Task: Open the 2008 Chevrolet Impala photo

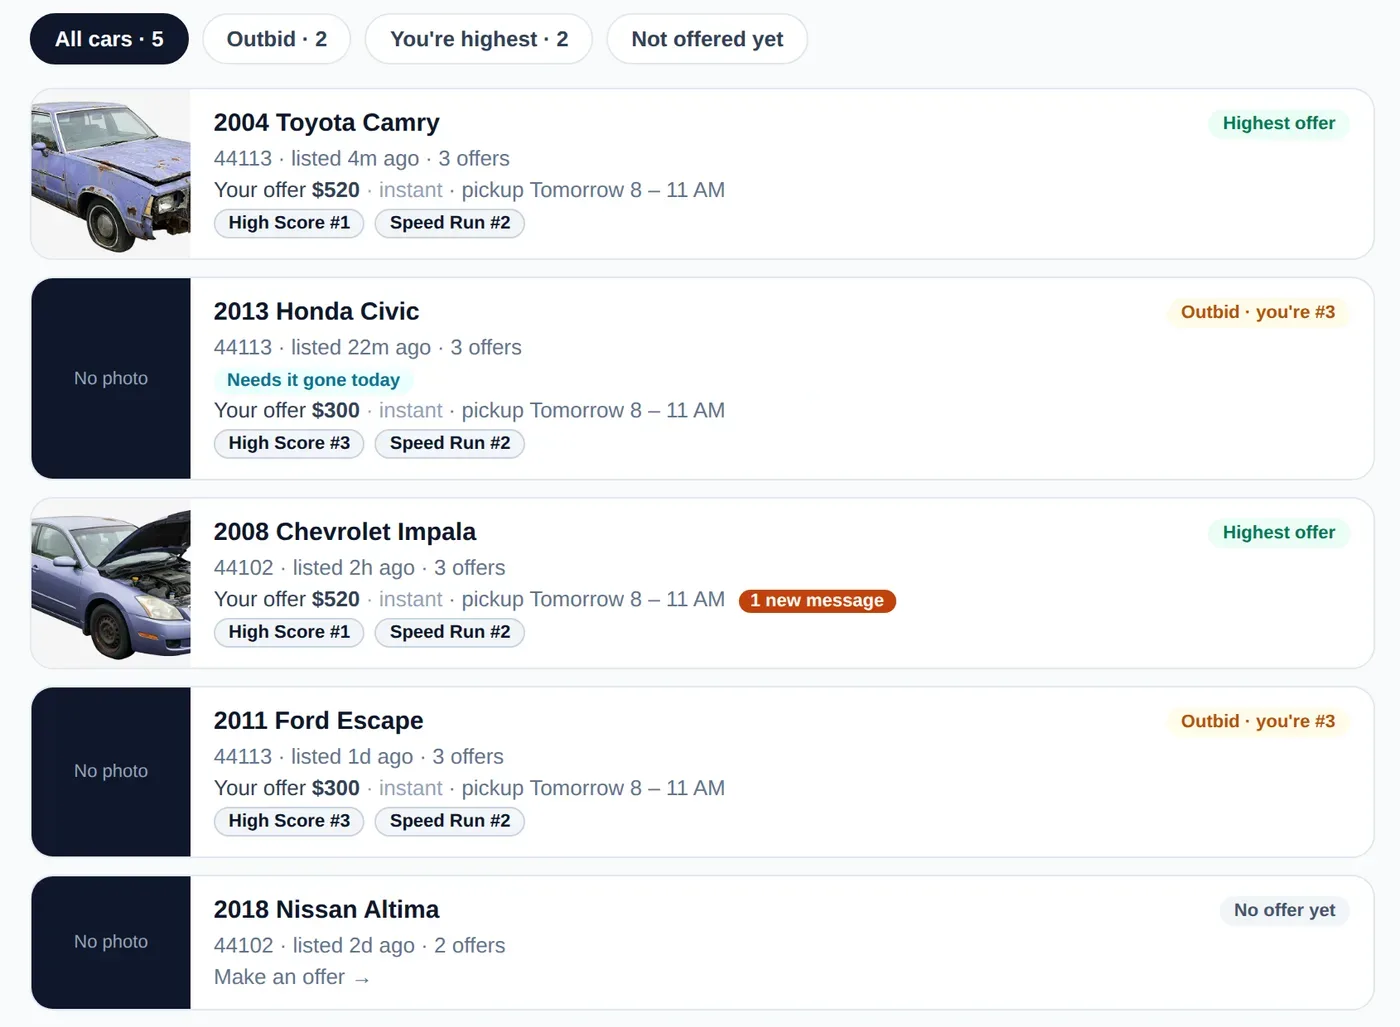Action: (111, 583)
